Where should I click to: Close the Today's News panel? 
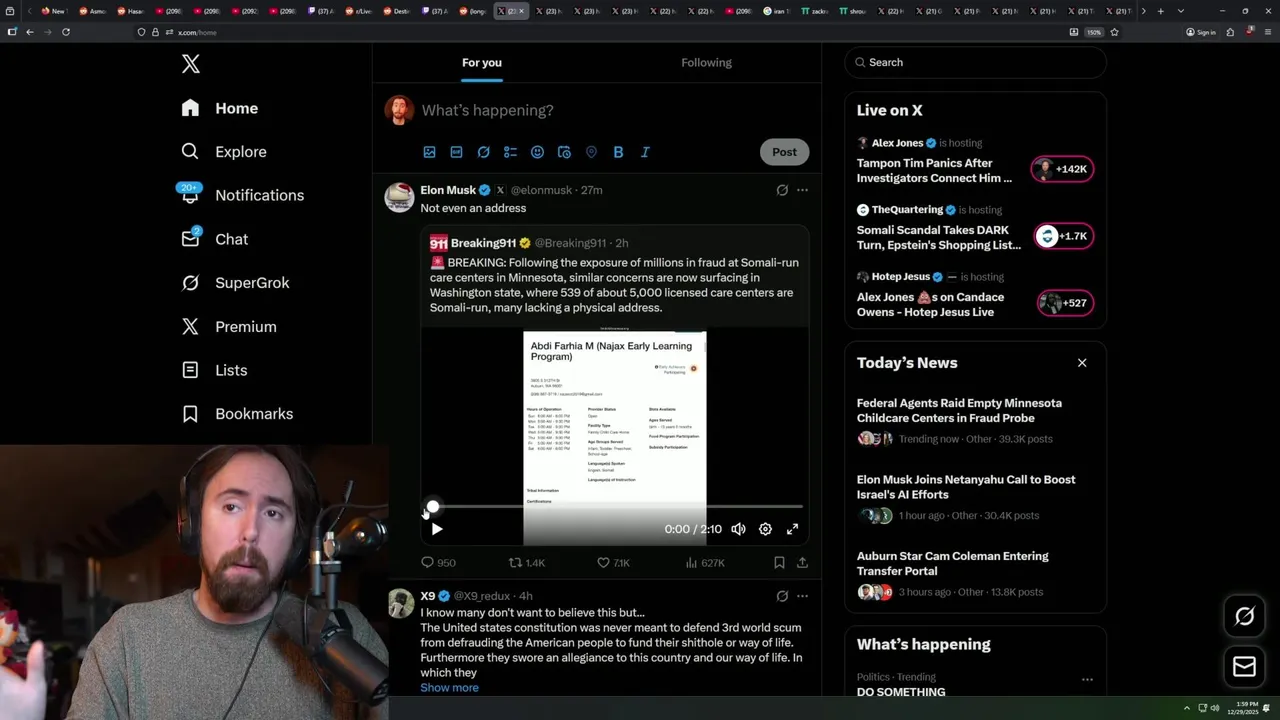point(1082,363)
